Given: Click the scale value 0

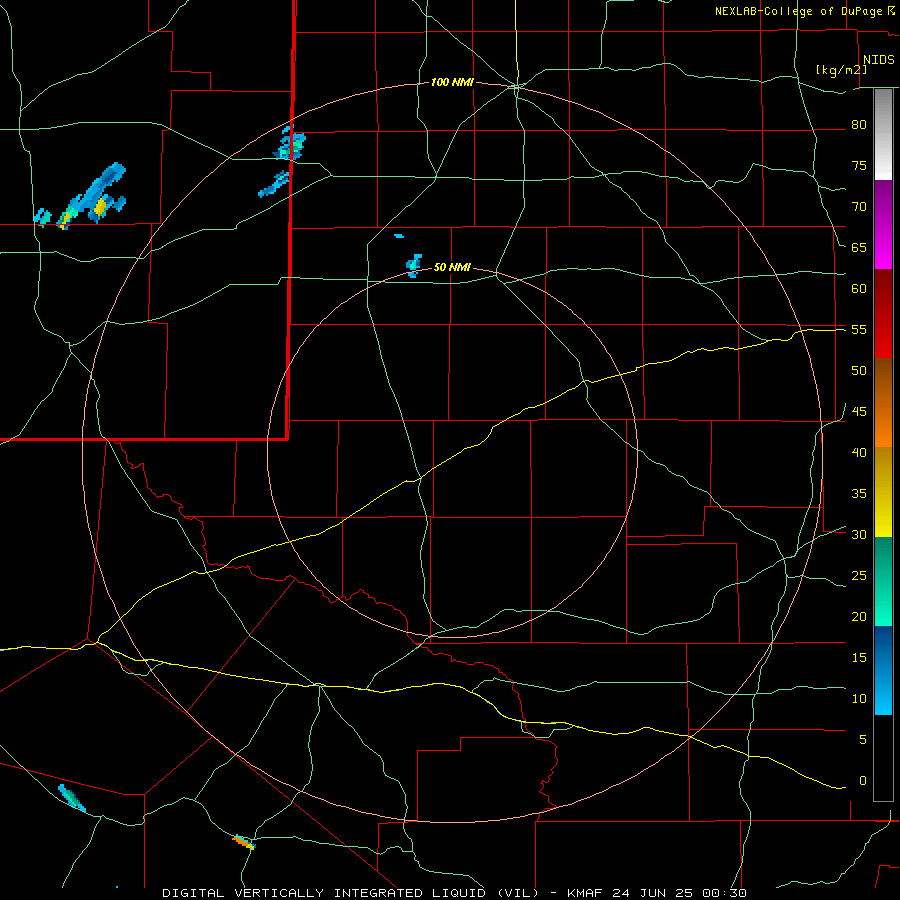Looking at the screenshot, I should coord(862,781).
